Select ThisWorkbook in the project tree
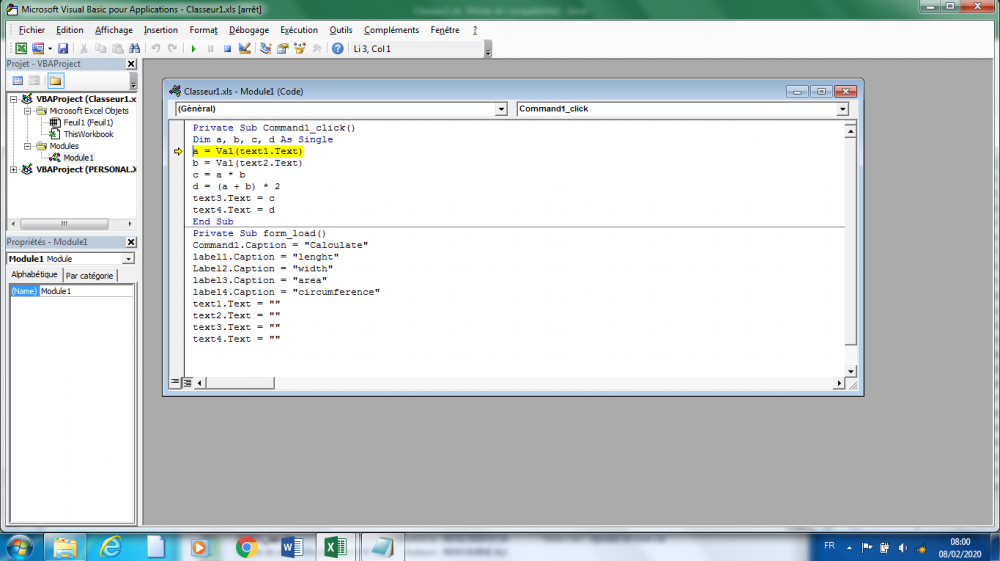Screen dimensions: 1000x561 [87, 134]
